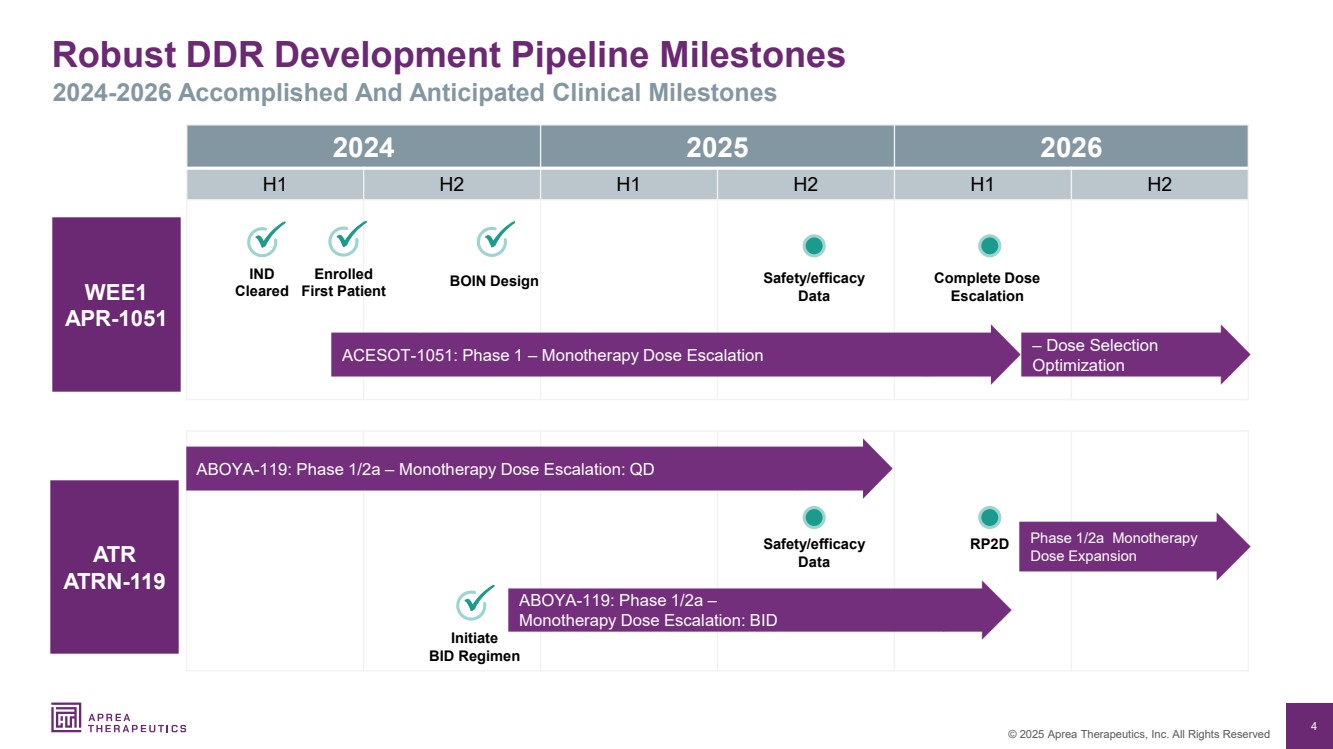Screen dimensions: 1333x749
Task: Click the Dose Selection Optimization arrow
Action: click(1120, 355)
